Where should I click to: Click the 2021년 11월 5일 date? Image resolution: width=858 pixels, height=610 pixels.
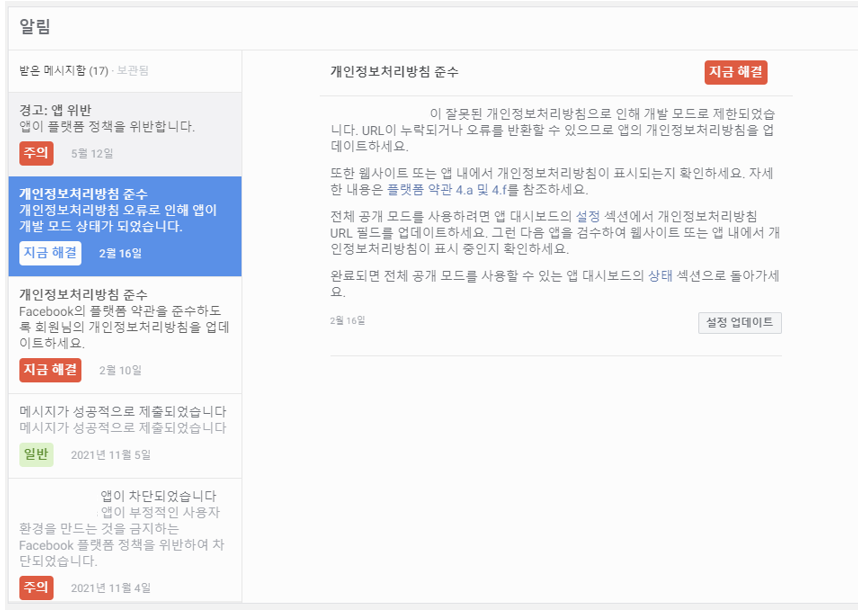click(x=111, y=455)
